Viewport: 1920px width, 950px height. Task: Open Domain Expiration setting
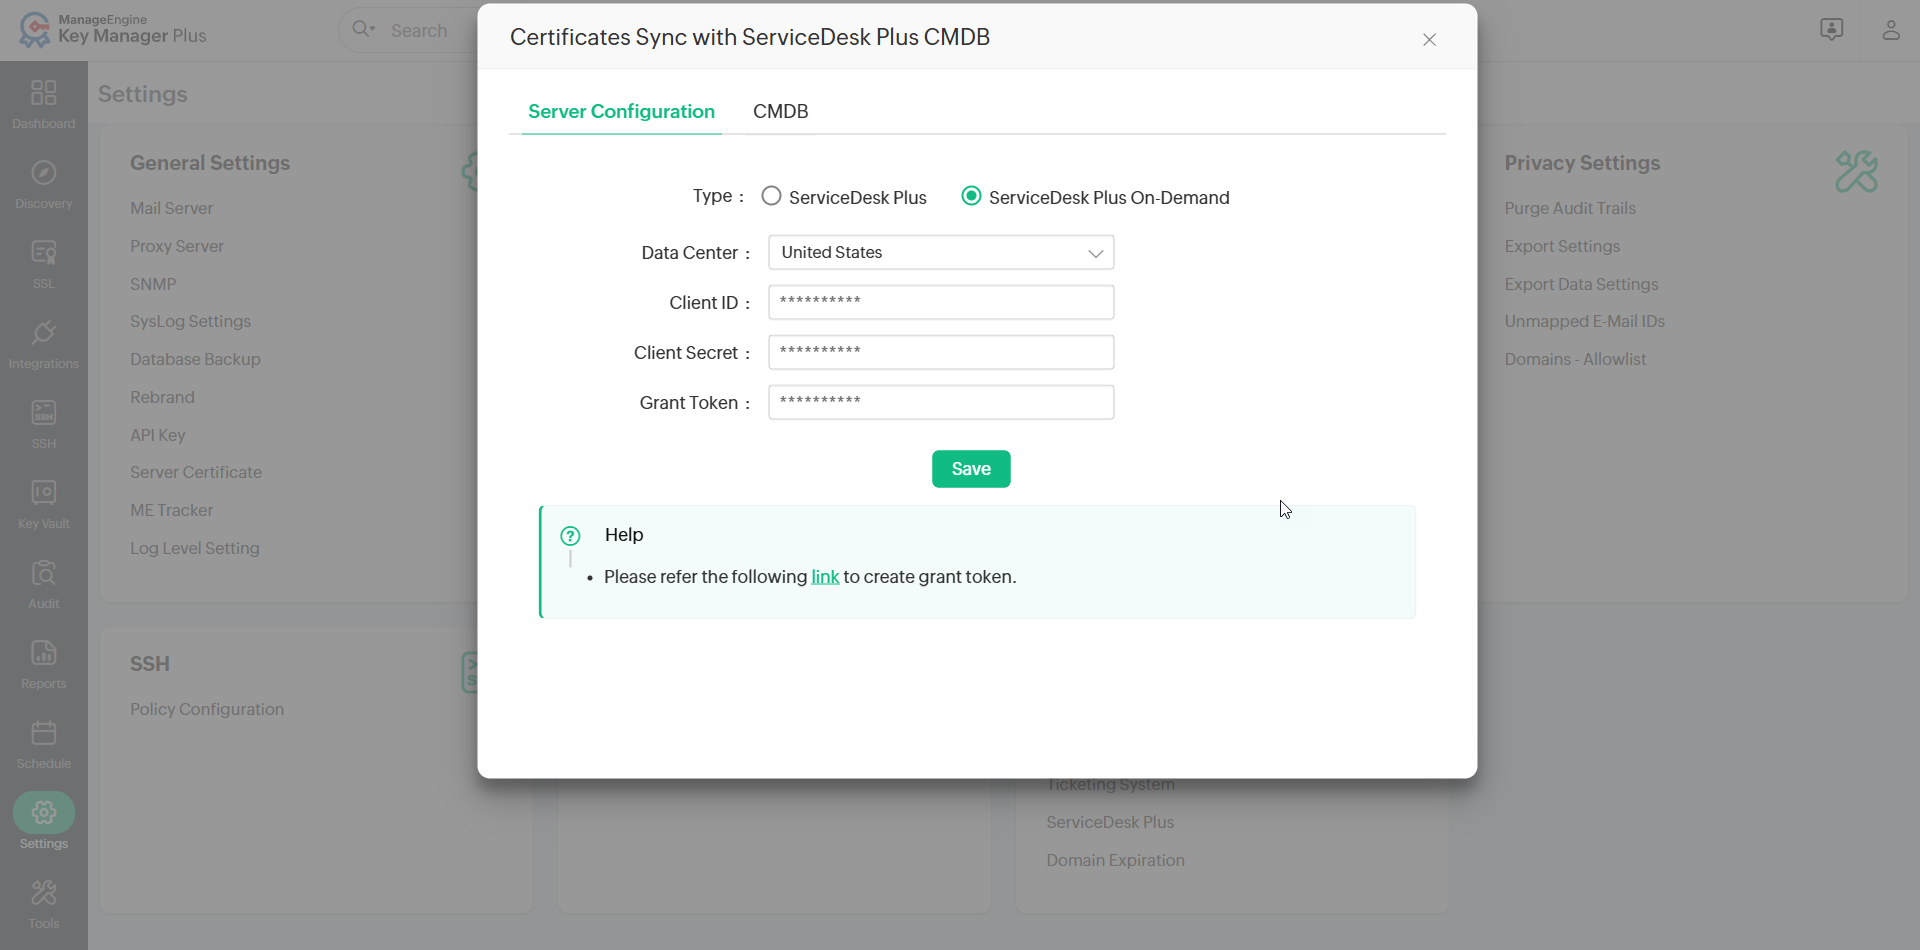coord(1116,861)
